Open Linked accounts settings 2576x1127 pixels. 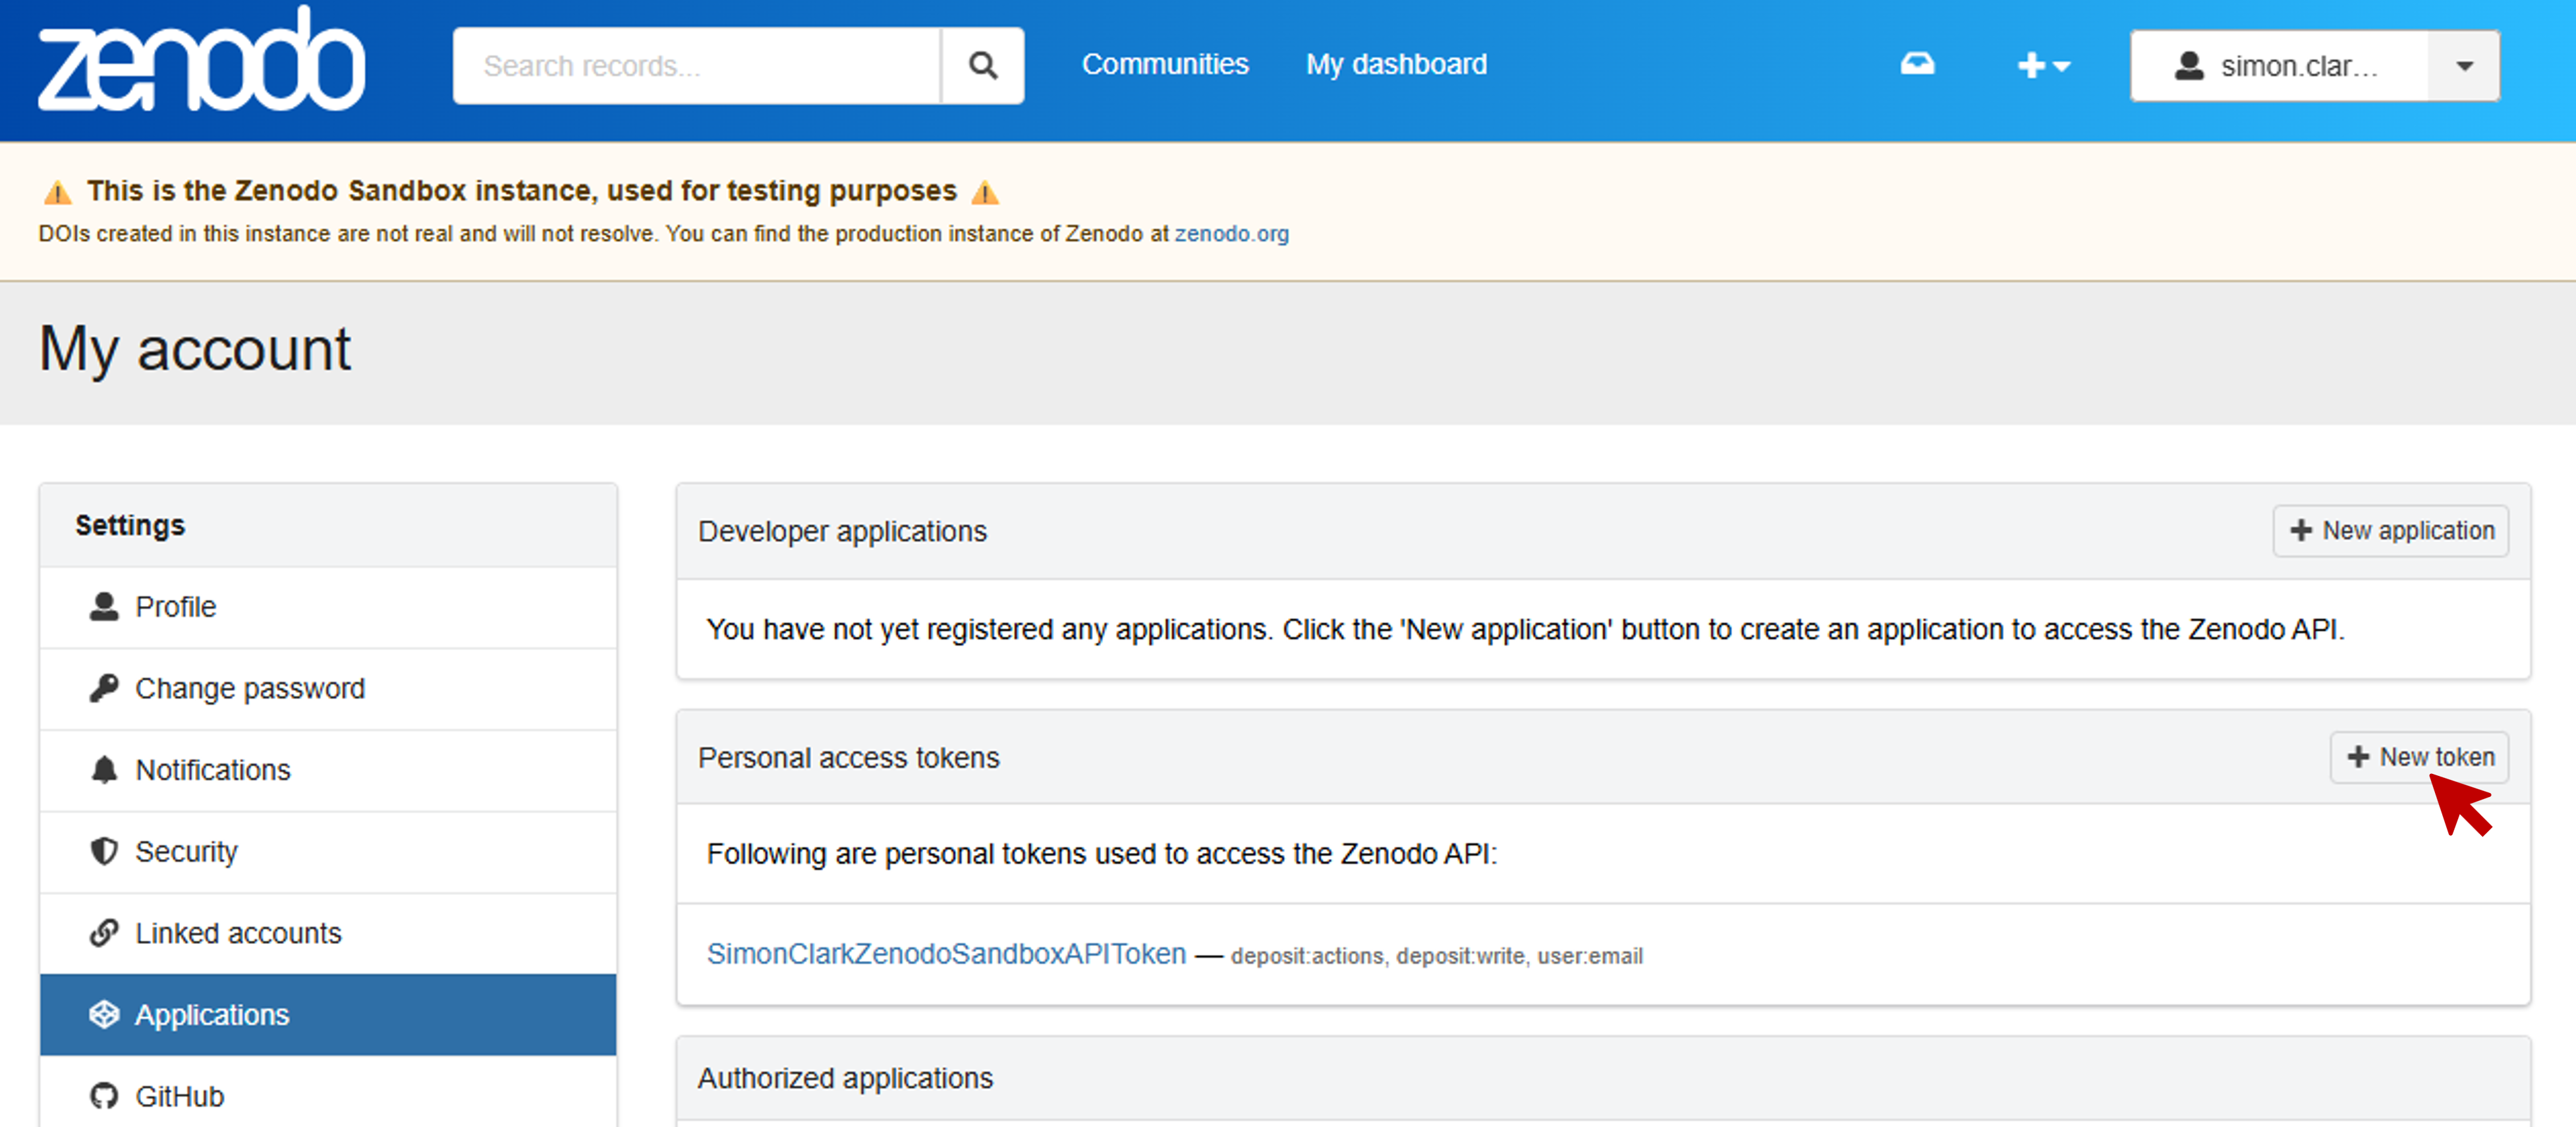tap(328, 933)
